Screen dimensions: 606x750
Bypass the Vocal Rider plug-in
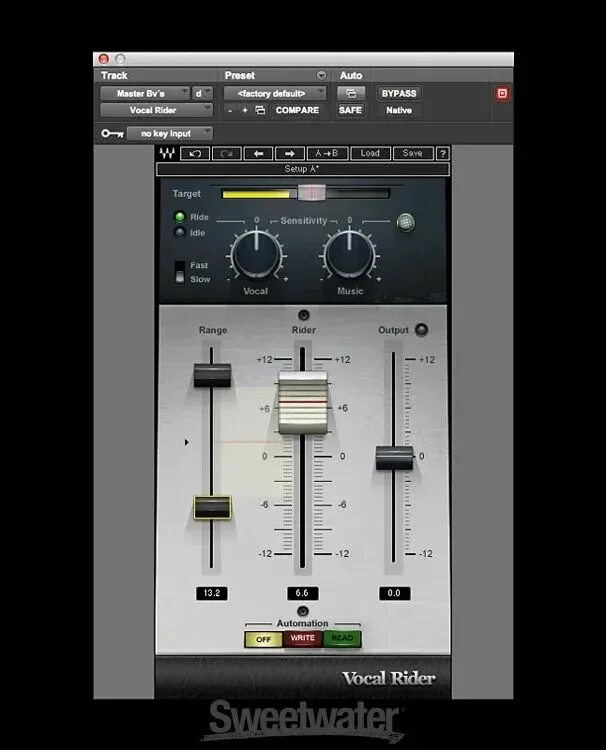pyautogui.click(x=399, y=93)
